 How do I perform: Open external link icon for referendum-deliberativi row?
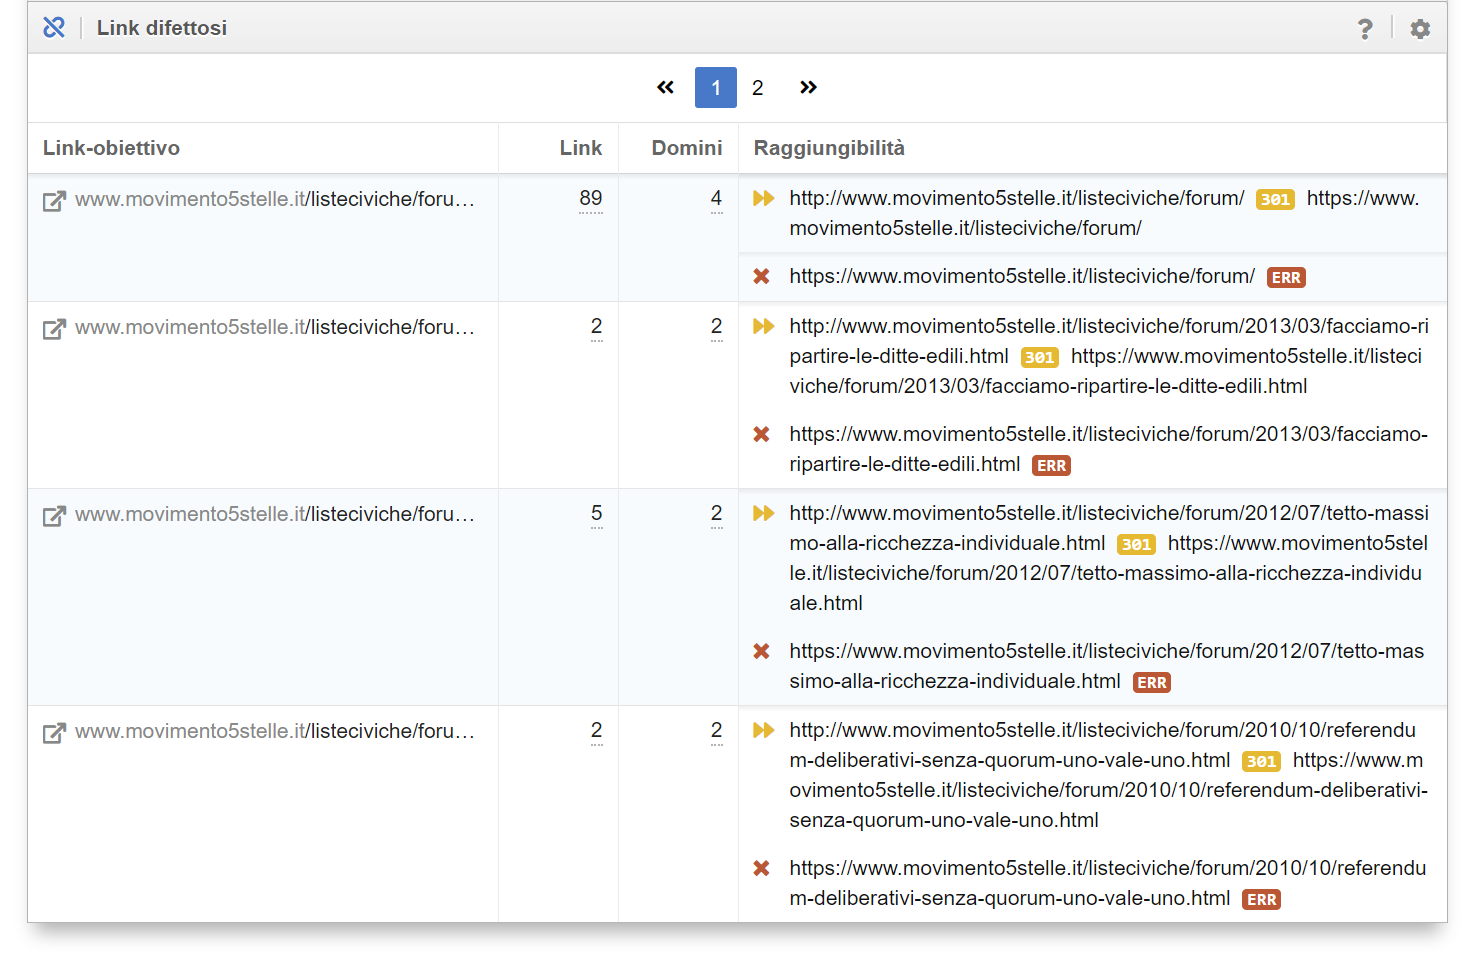click(54, 733)
